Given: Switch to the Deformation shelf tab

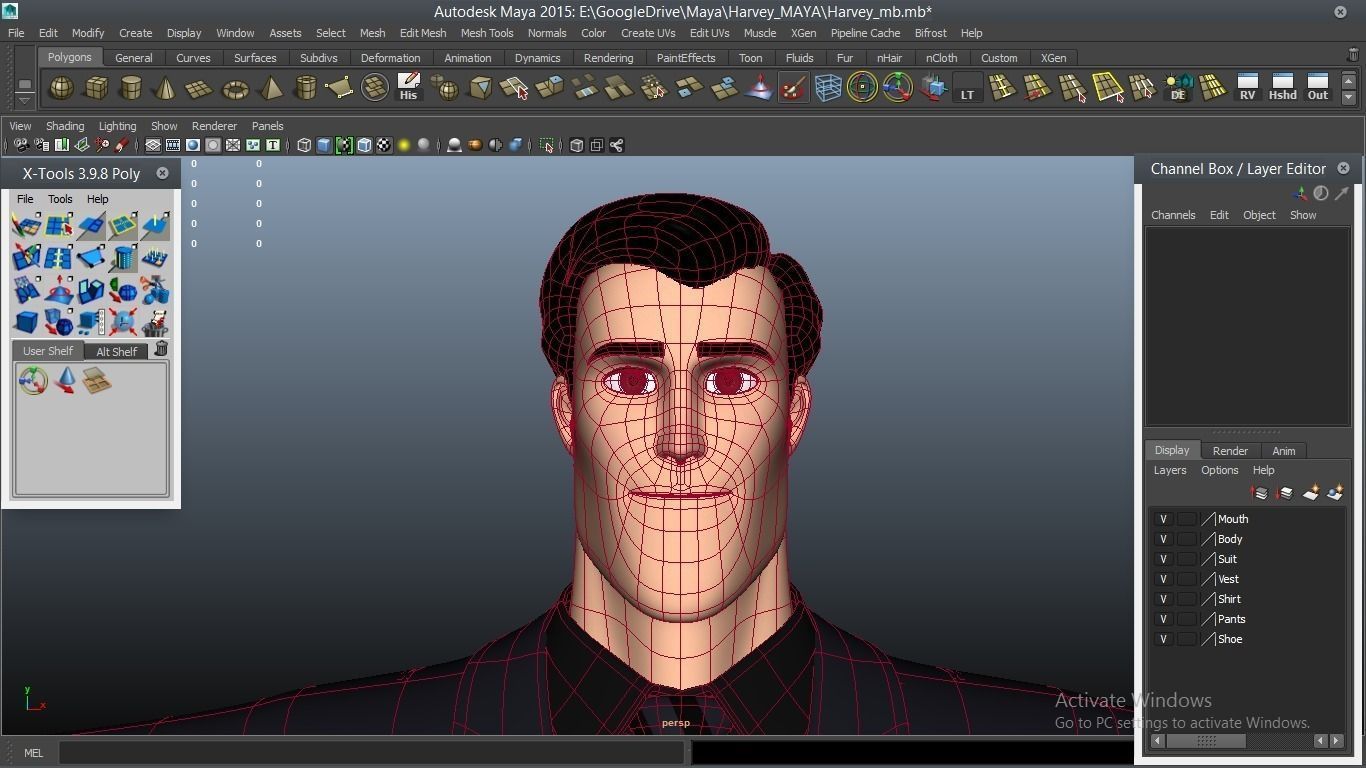Looking at the screenshot, I should tap(390, 58).
